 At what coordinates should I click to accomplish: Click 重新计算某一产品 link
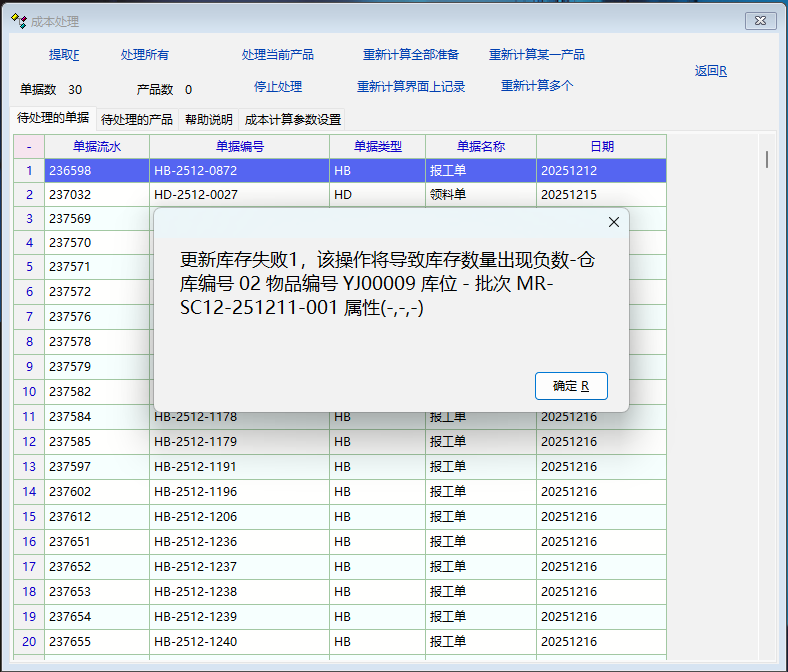[x=537, y=55]
